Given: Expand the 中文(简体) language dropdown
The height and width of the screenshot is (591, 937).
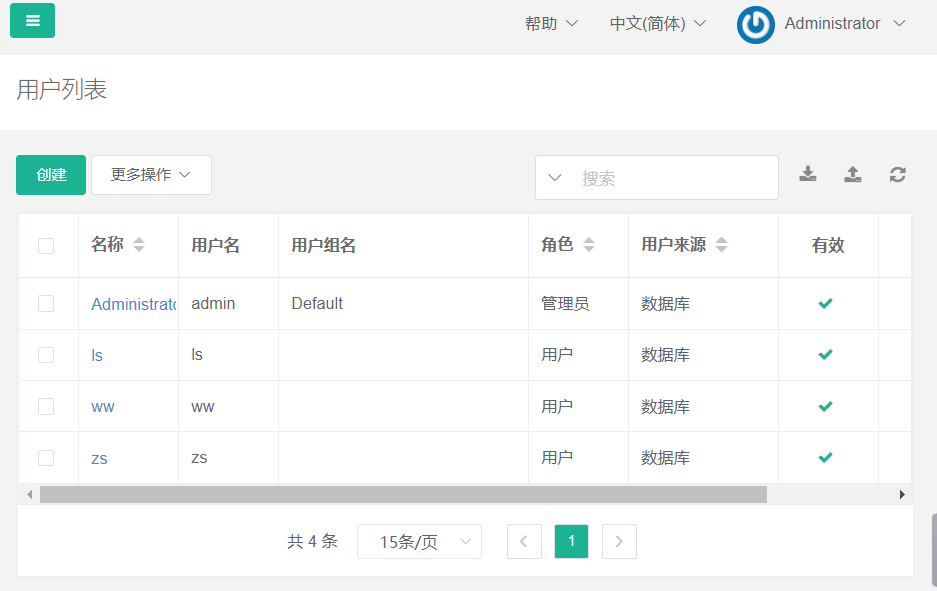Looking at the screenshot, I should pos(658,24).
